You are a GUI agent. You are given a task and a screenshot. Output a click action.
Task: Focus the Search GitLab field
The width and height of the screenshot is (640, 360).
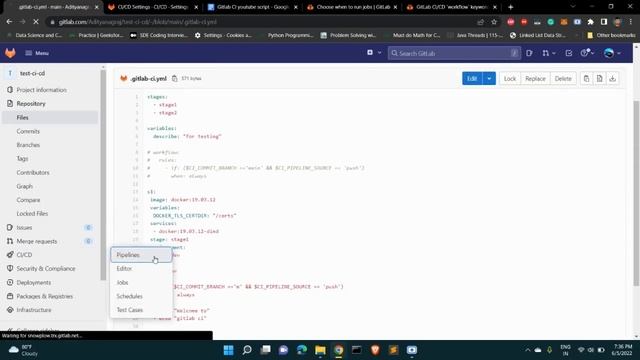pyautogui.click(x=454, y=53)
